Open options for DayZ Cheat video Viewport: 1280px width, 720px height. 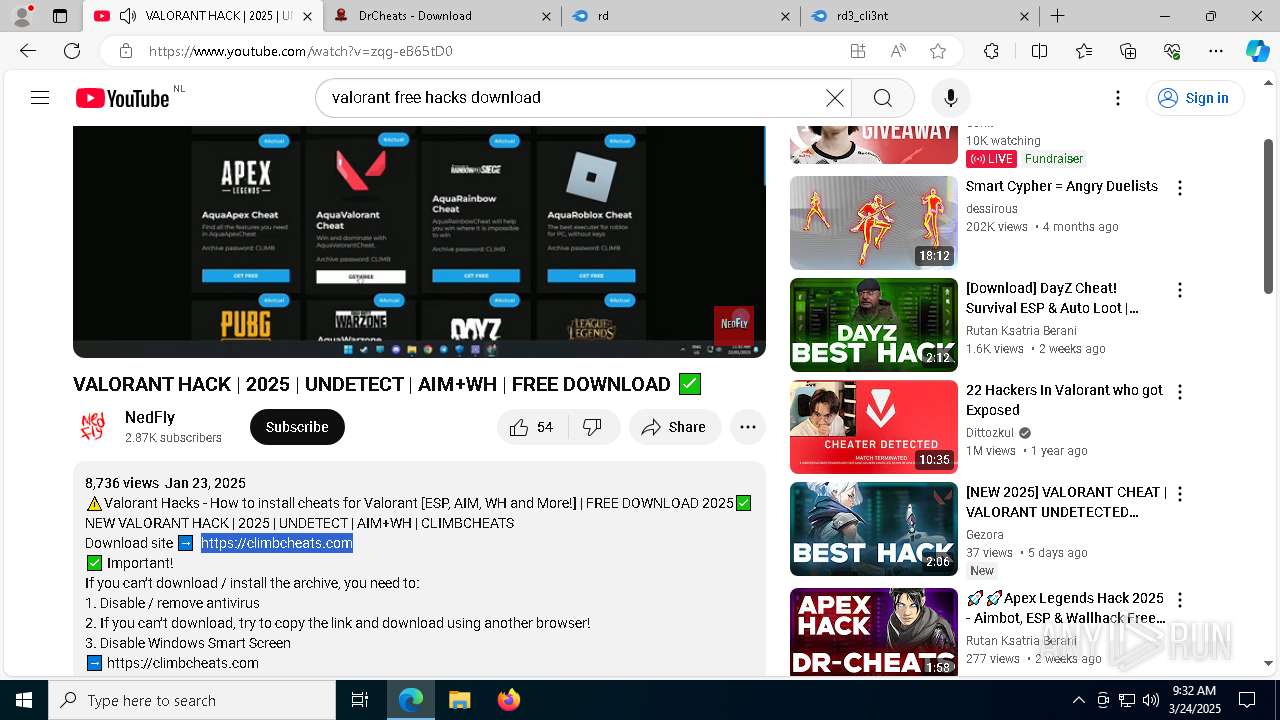pyautogui.click(x=1180, y=290)
